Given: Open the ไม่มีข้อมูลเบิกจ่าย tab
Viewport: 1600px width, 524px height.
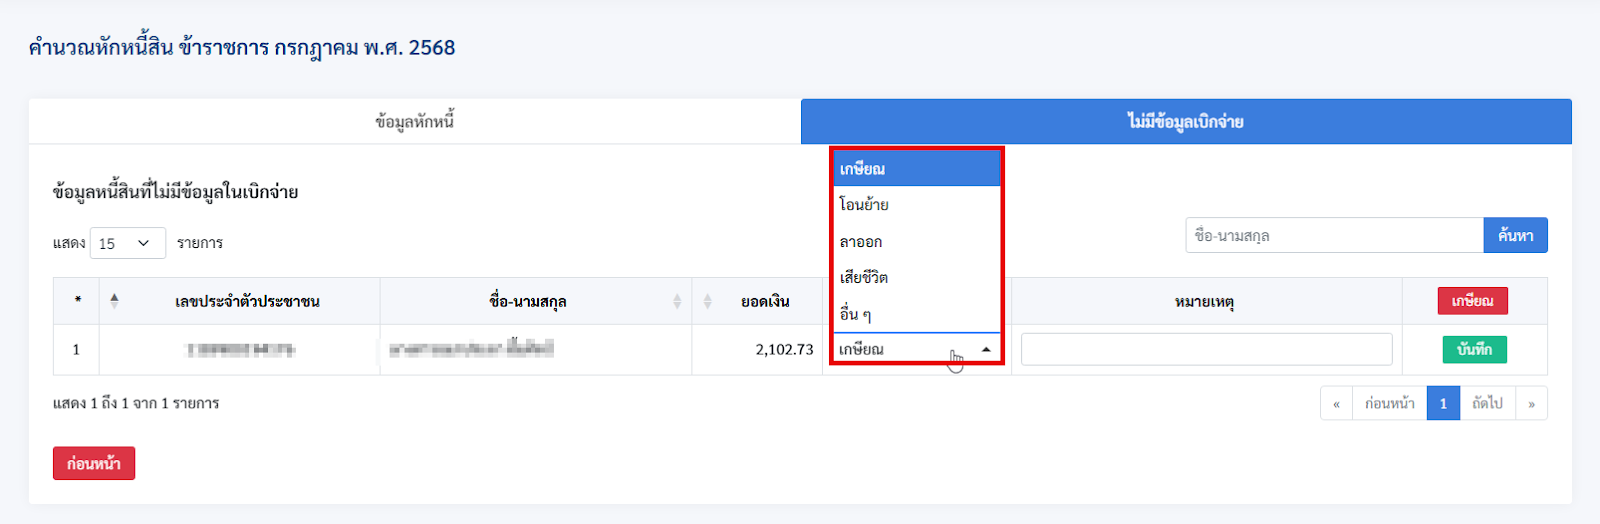Looking at the screenshot, I should click(1186, 122).
